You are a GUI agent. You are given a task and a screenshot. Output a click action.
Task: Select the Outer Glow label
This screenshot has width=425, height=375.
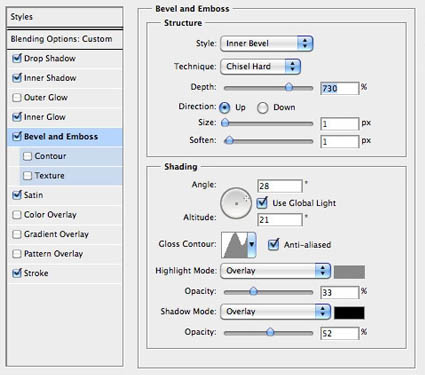(46, 98)
